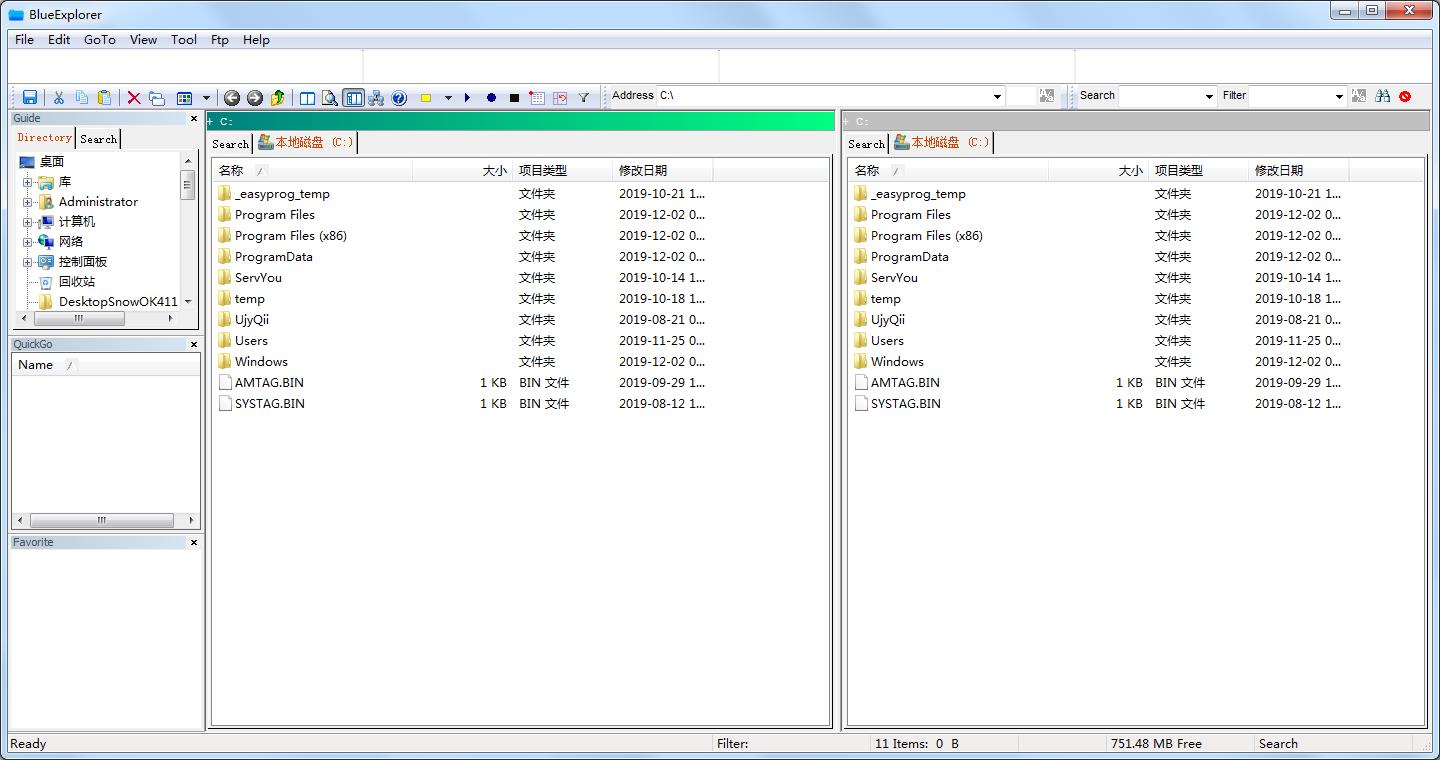The image size is (1440, 760).
Task: Open the Filter combo dropdown arrow
Action: pos(1339,96)
